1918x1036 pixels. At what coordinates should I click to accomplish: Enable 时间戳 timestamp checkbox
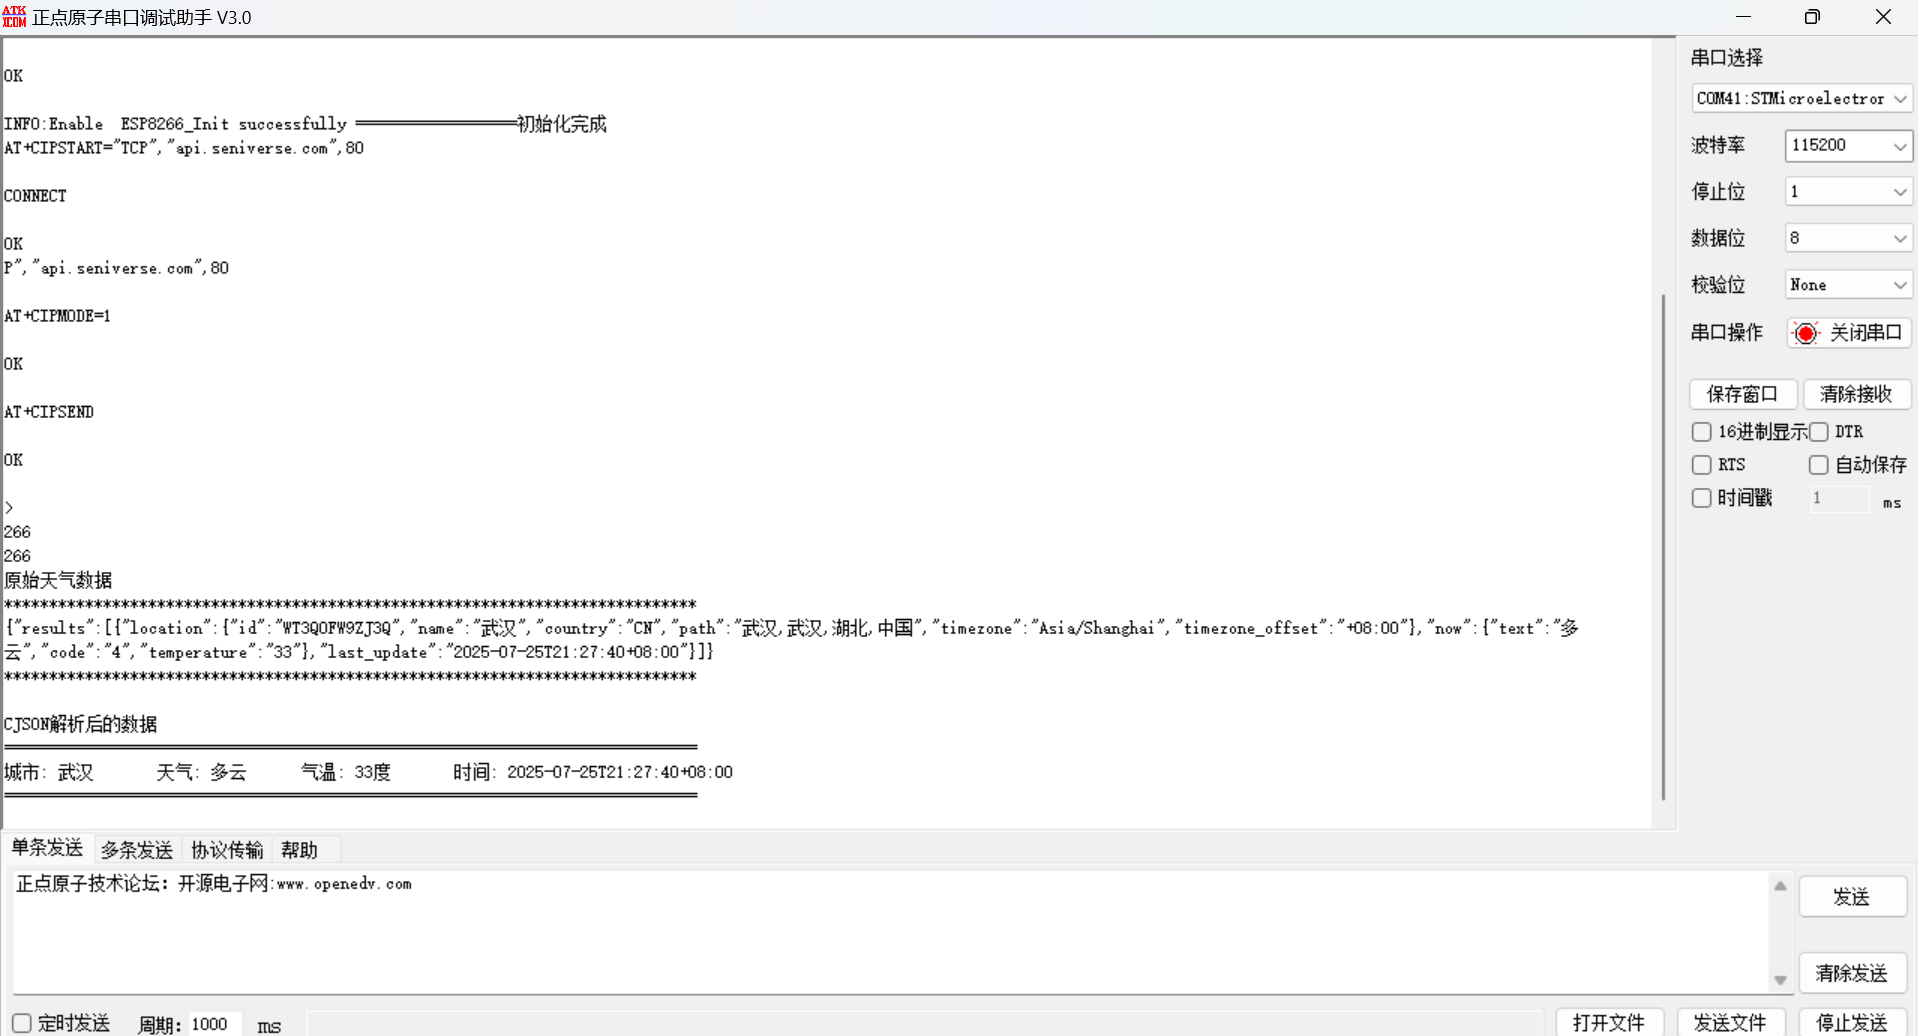[1701, 498]
